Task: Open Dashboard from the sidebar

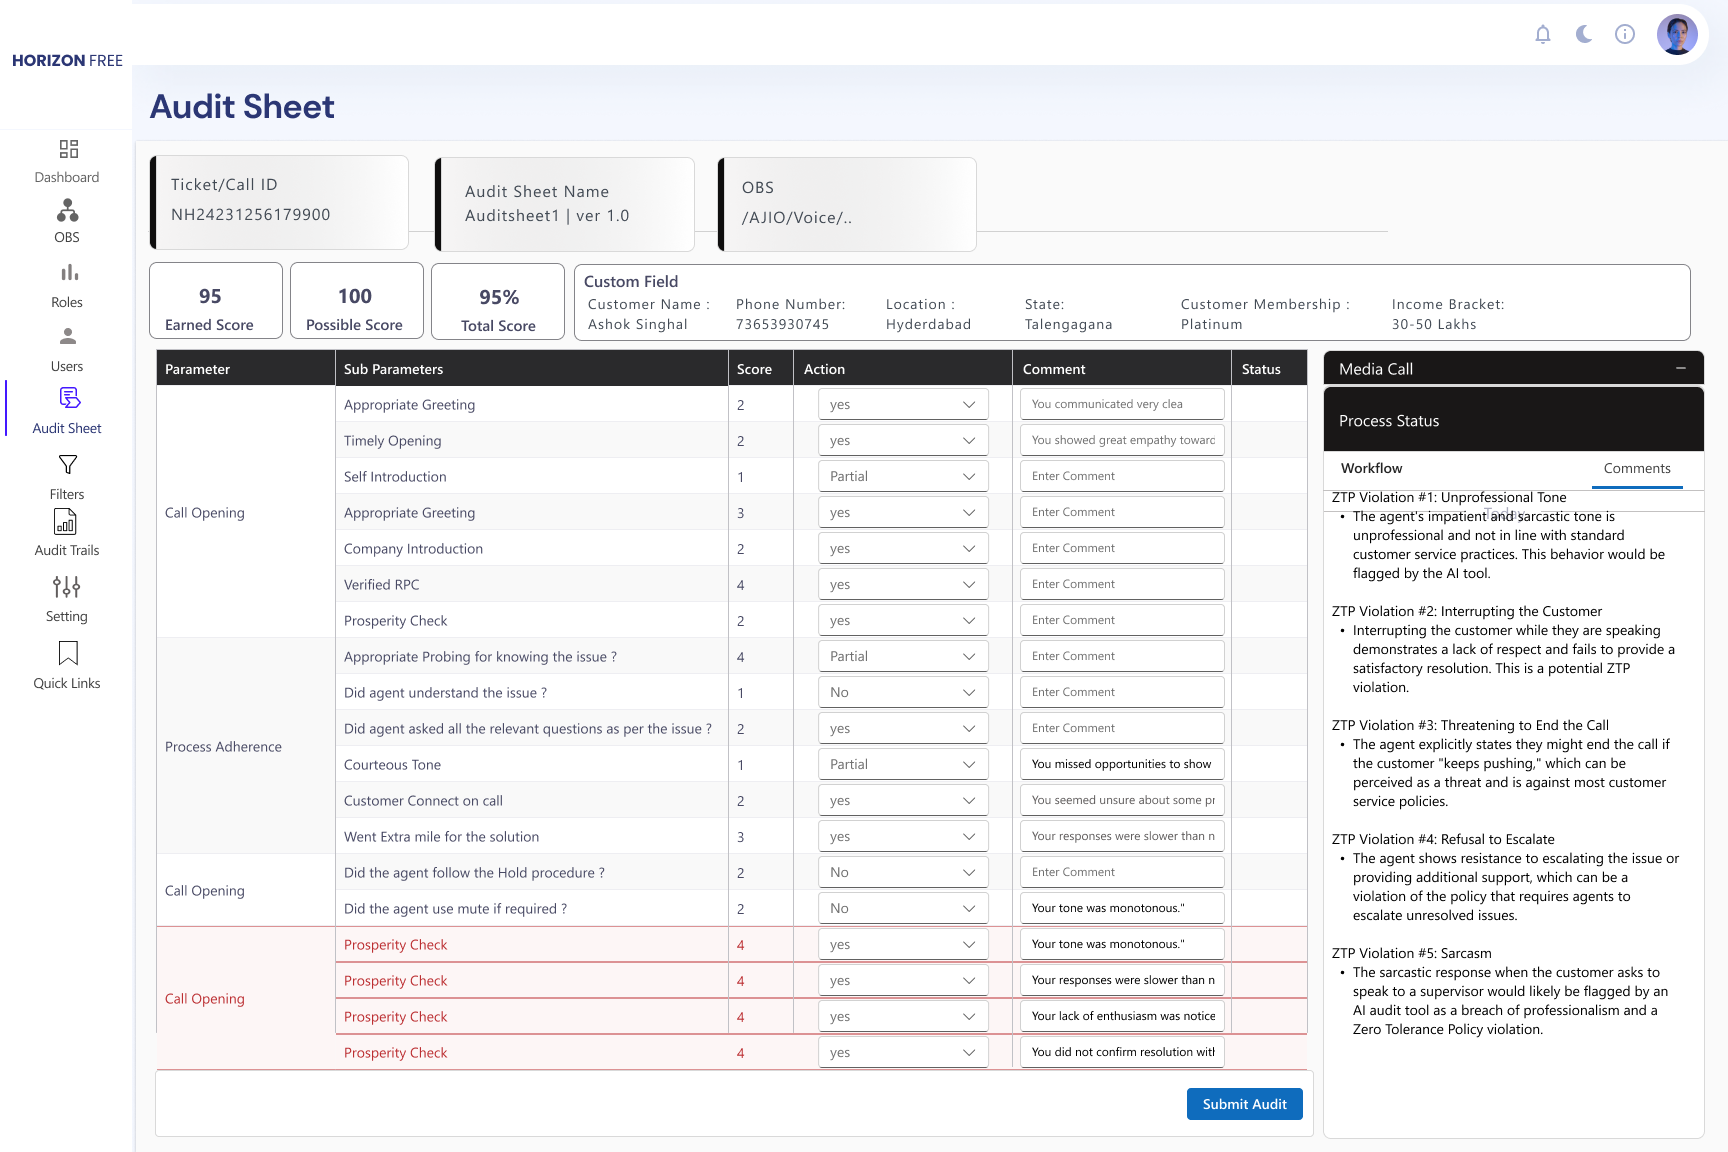Action: pos(67,161)
